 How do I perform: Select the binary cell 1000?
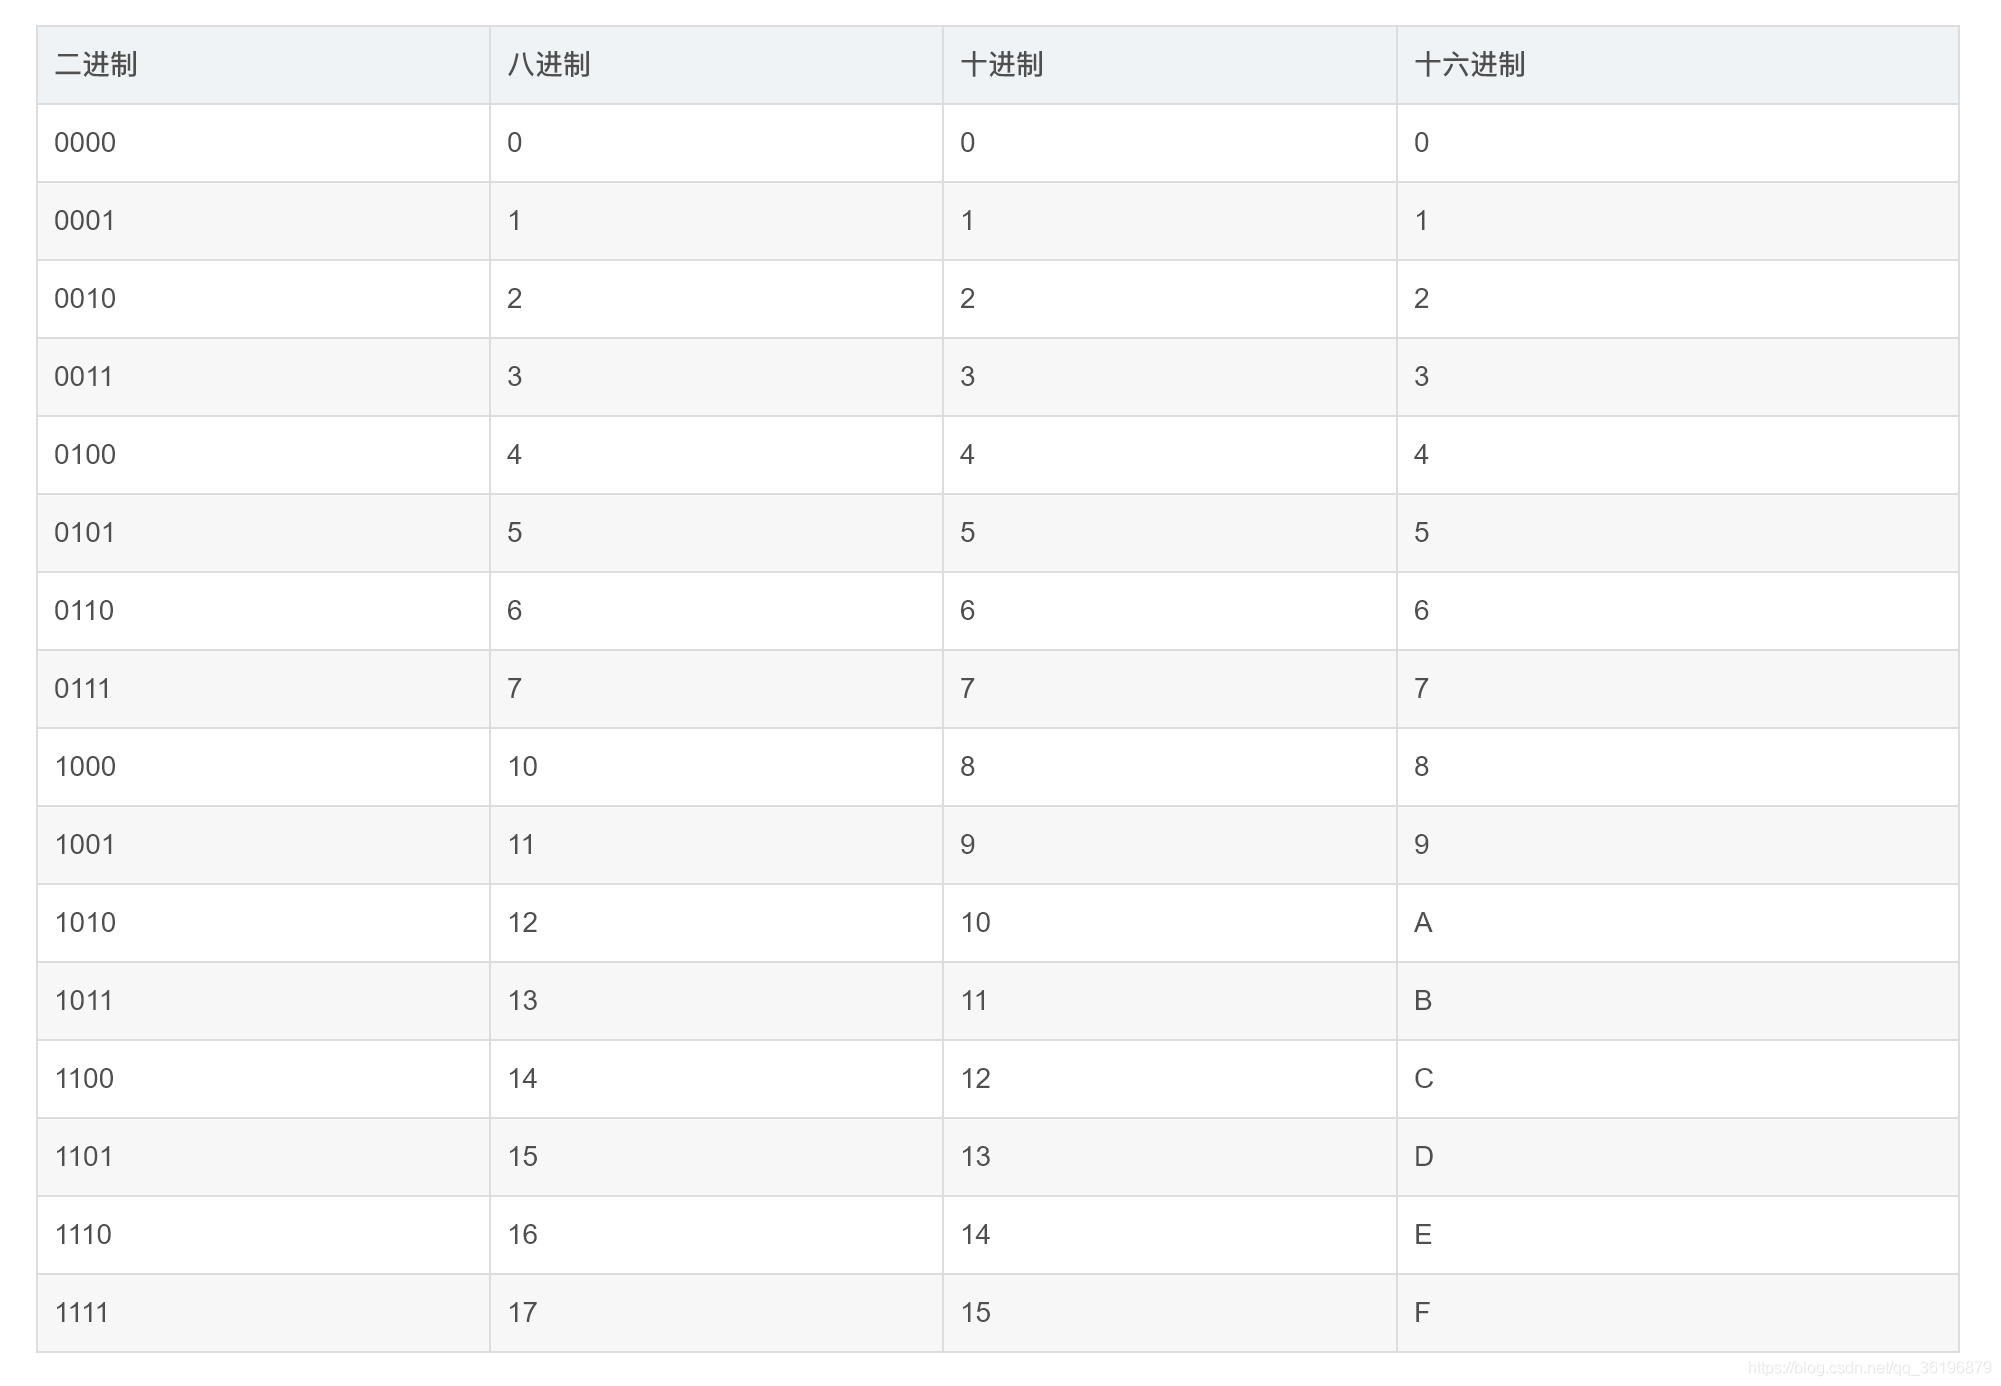click(85, 767)
